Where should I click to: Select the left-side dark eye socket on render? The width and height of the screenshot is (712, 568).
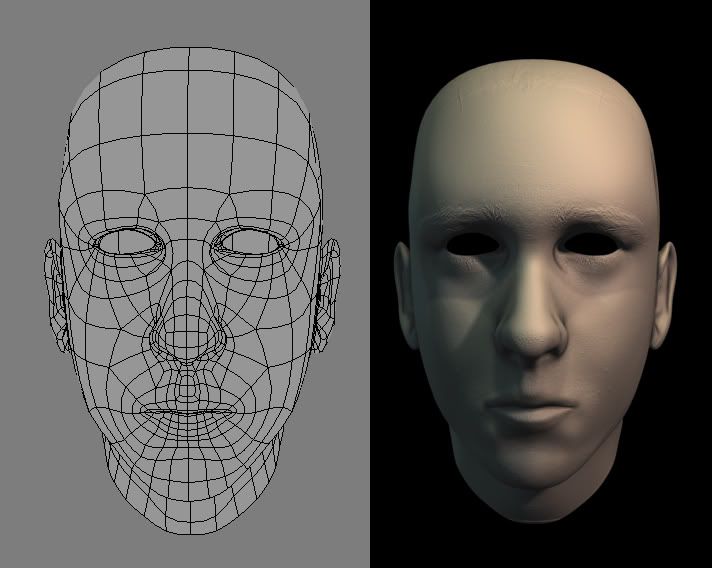[468, 242]
